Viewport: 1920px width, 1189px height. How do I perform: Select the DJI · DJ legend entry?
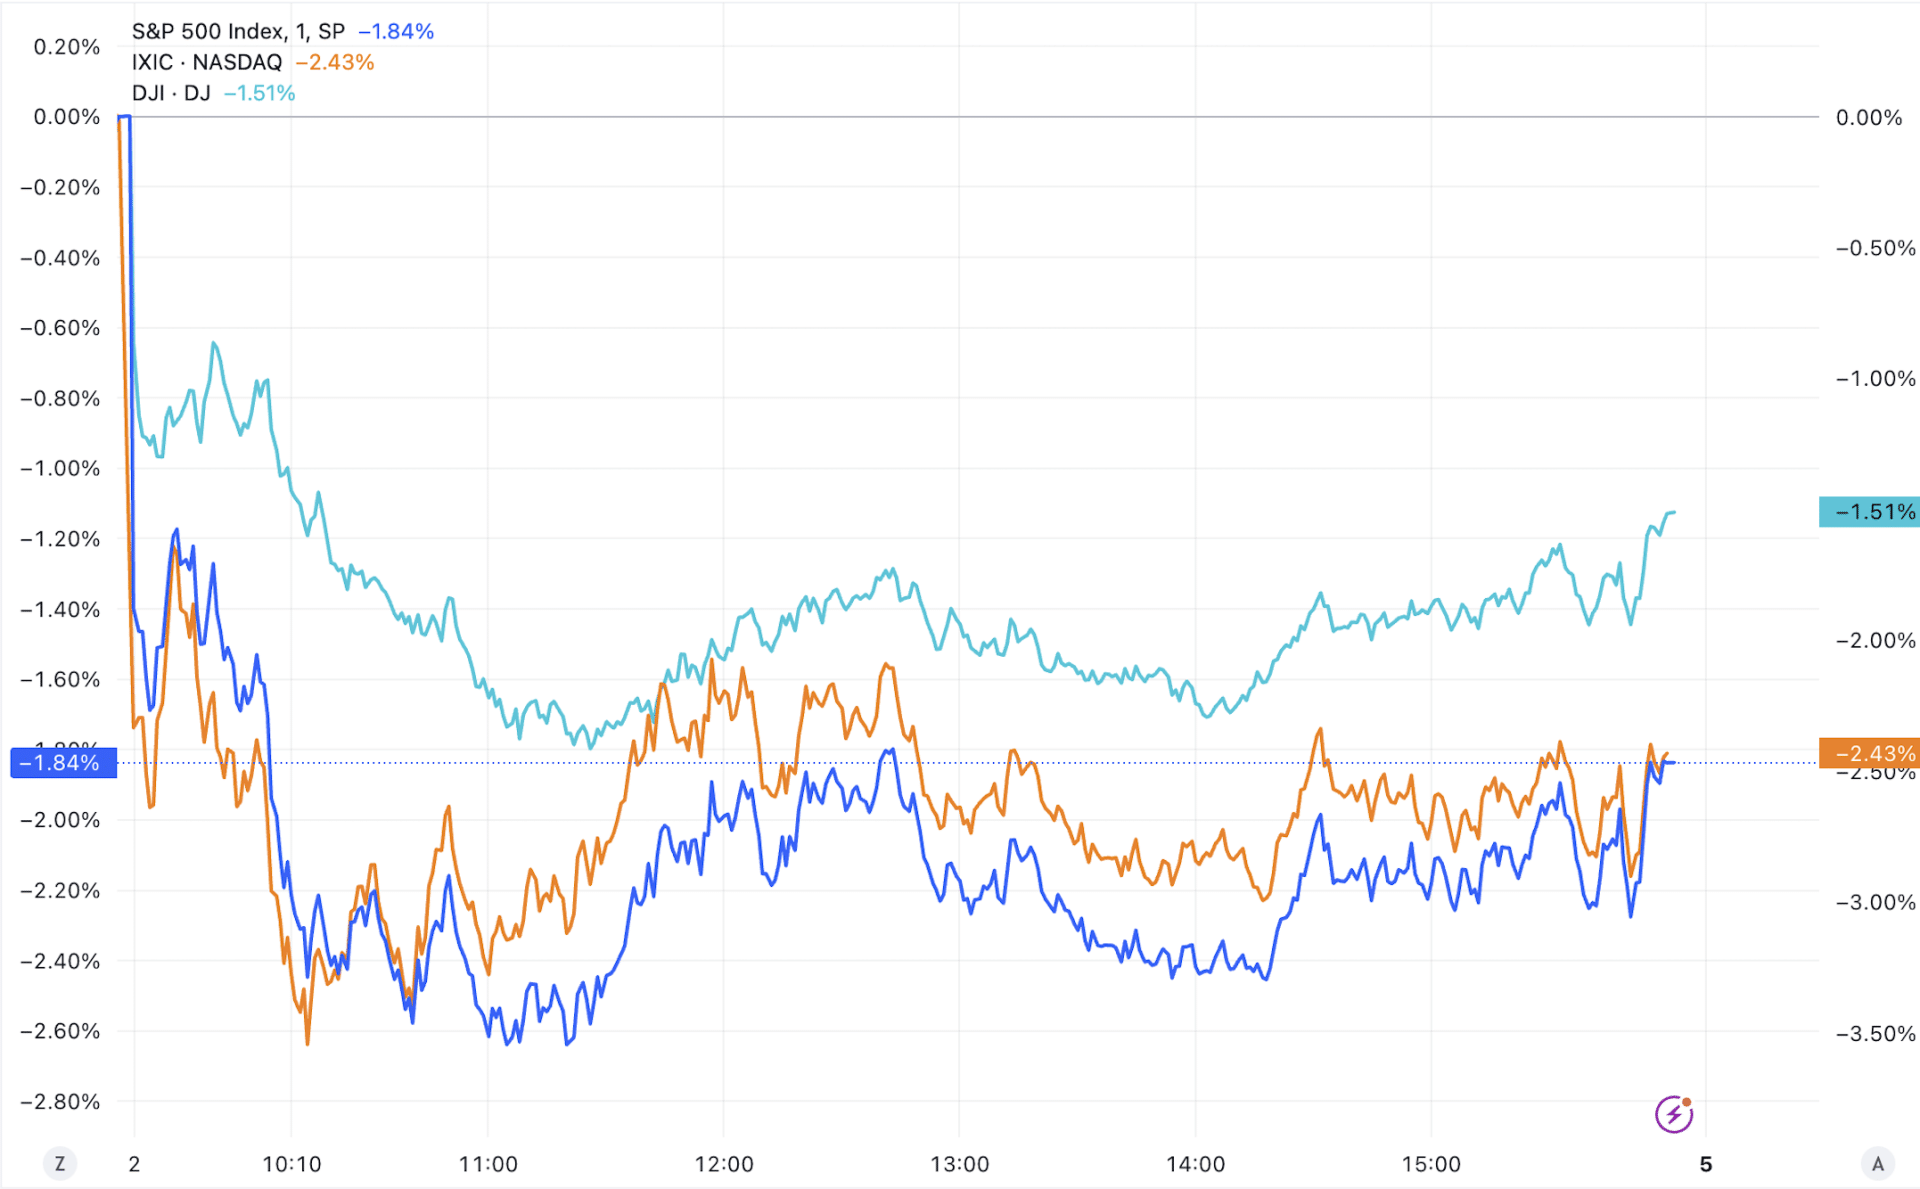[171, 93]
